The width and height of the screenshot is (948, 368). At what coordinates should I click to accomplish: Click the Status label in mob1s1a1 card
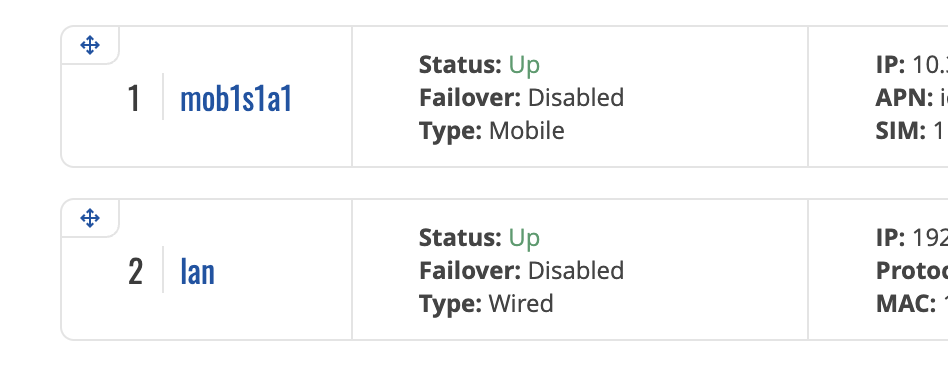click(x=460, y=65)
